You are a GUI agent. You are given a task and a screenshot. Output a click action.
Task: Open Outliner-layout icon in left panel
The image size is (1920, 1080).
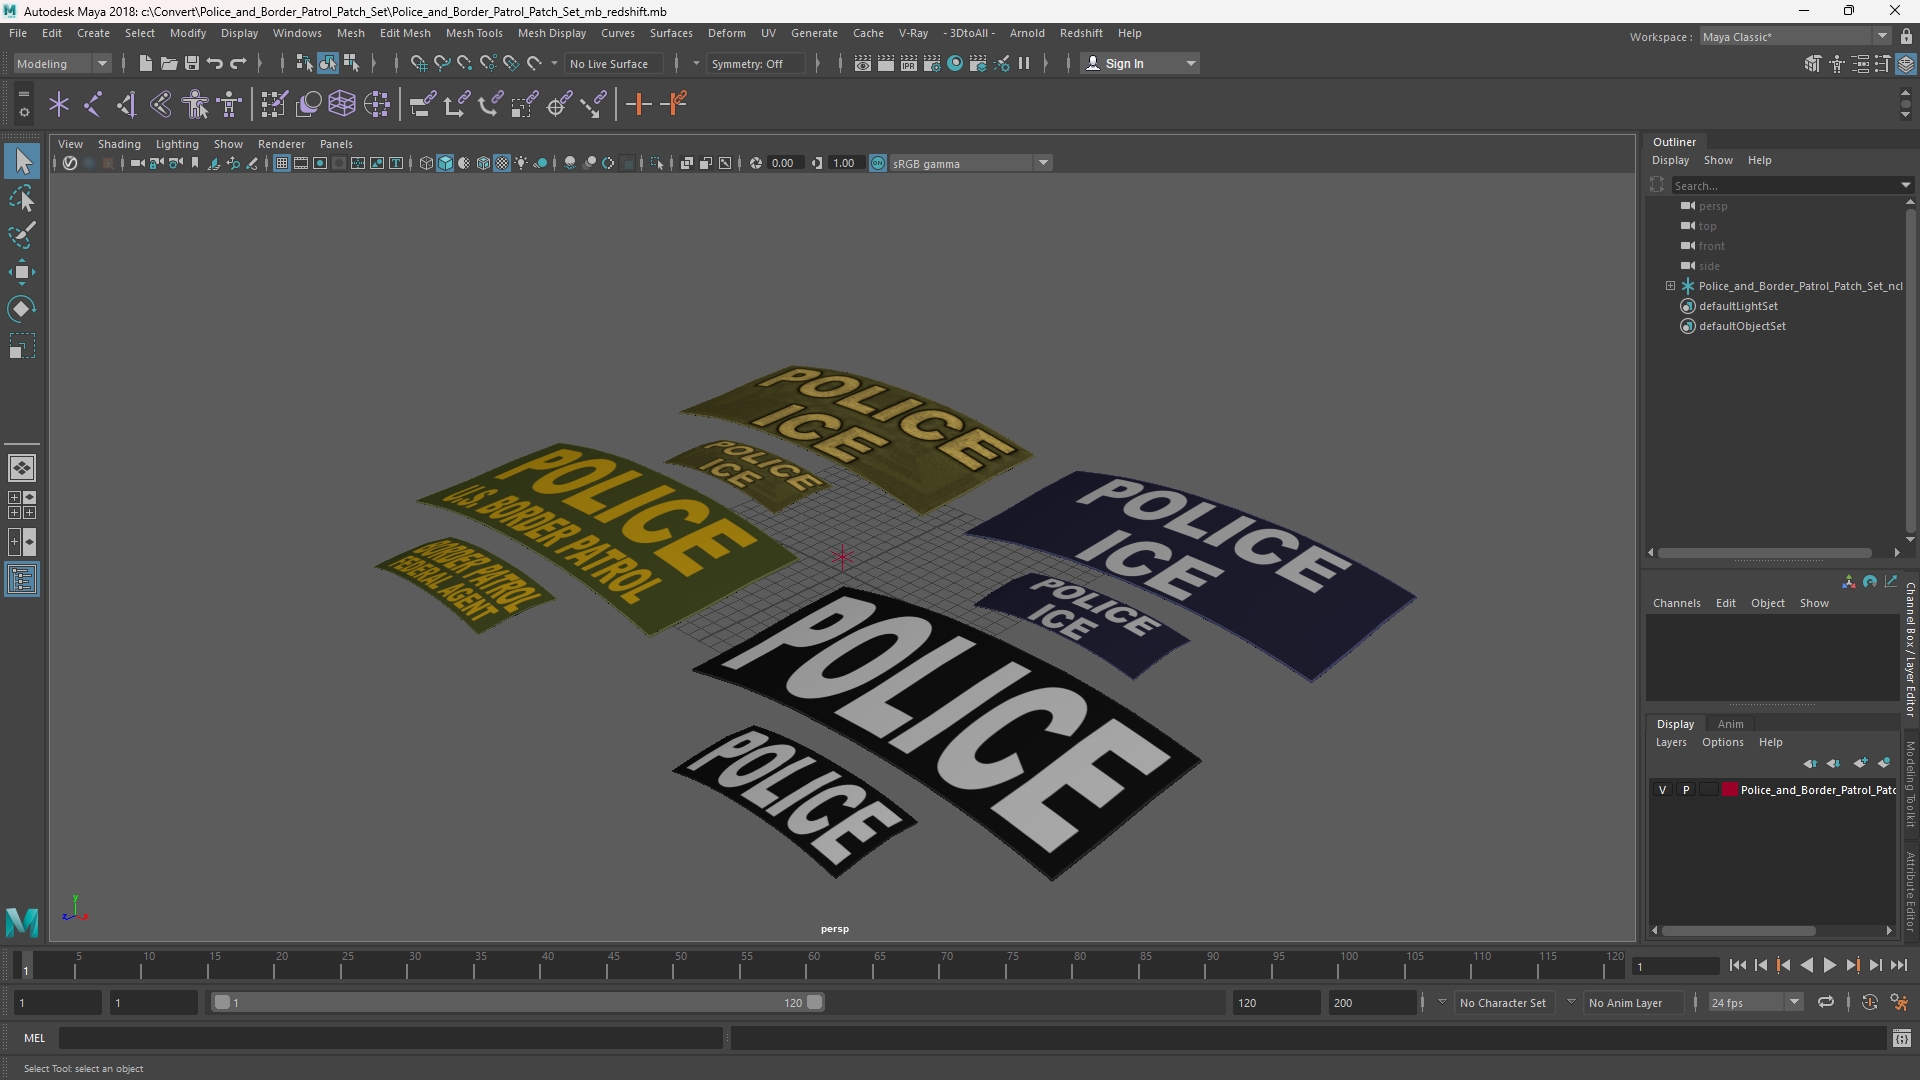pos(22,580)
